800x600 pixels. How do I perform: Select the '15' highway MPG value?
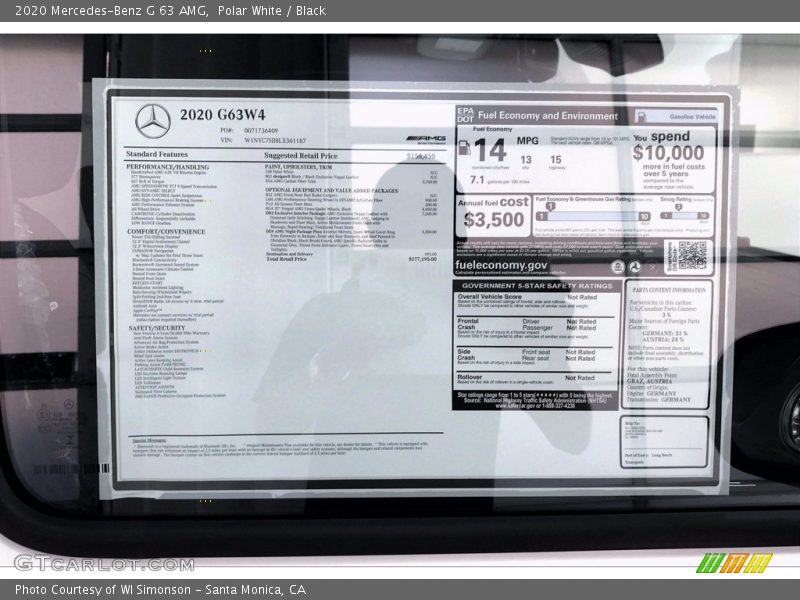556,160
